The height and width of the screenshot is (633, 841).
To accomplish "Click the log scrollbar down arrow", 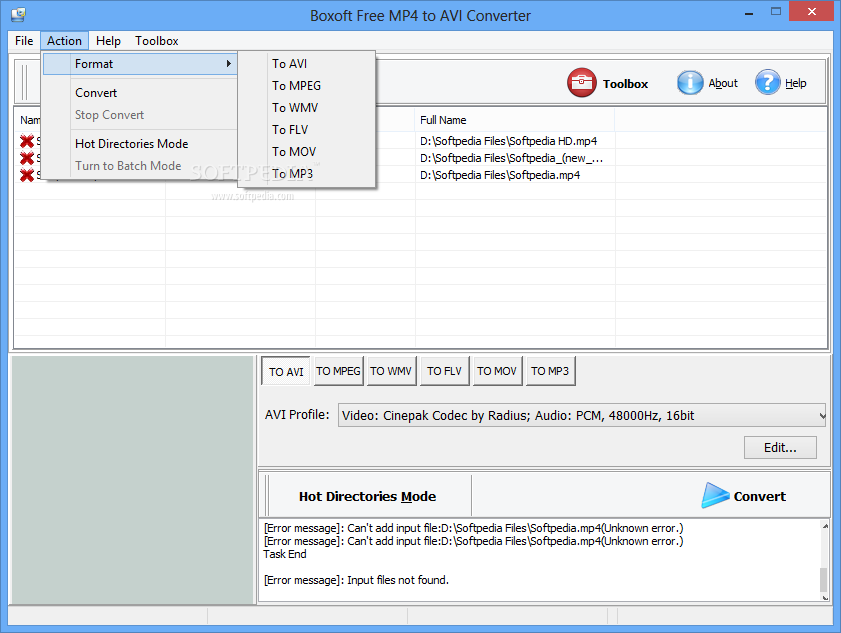I will pyautogui.click(x=825, y=597).
